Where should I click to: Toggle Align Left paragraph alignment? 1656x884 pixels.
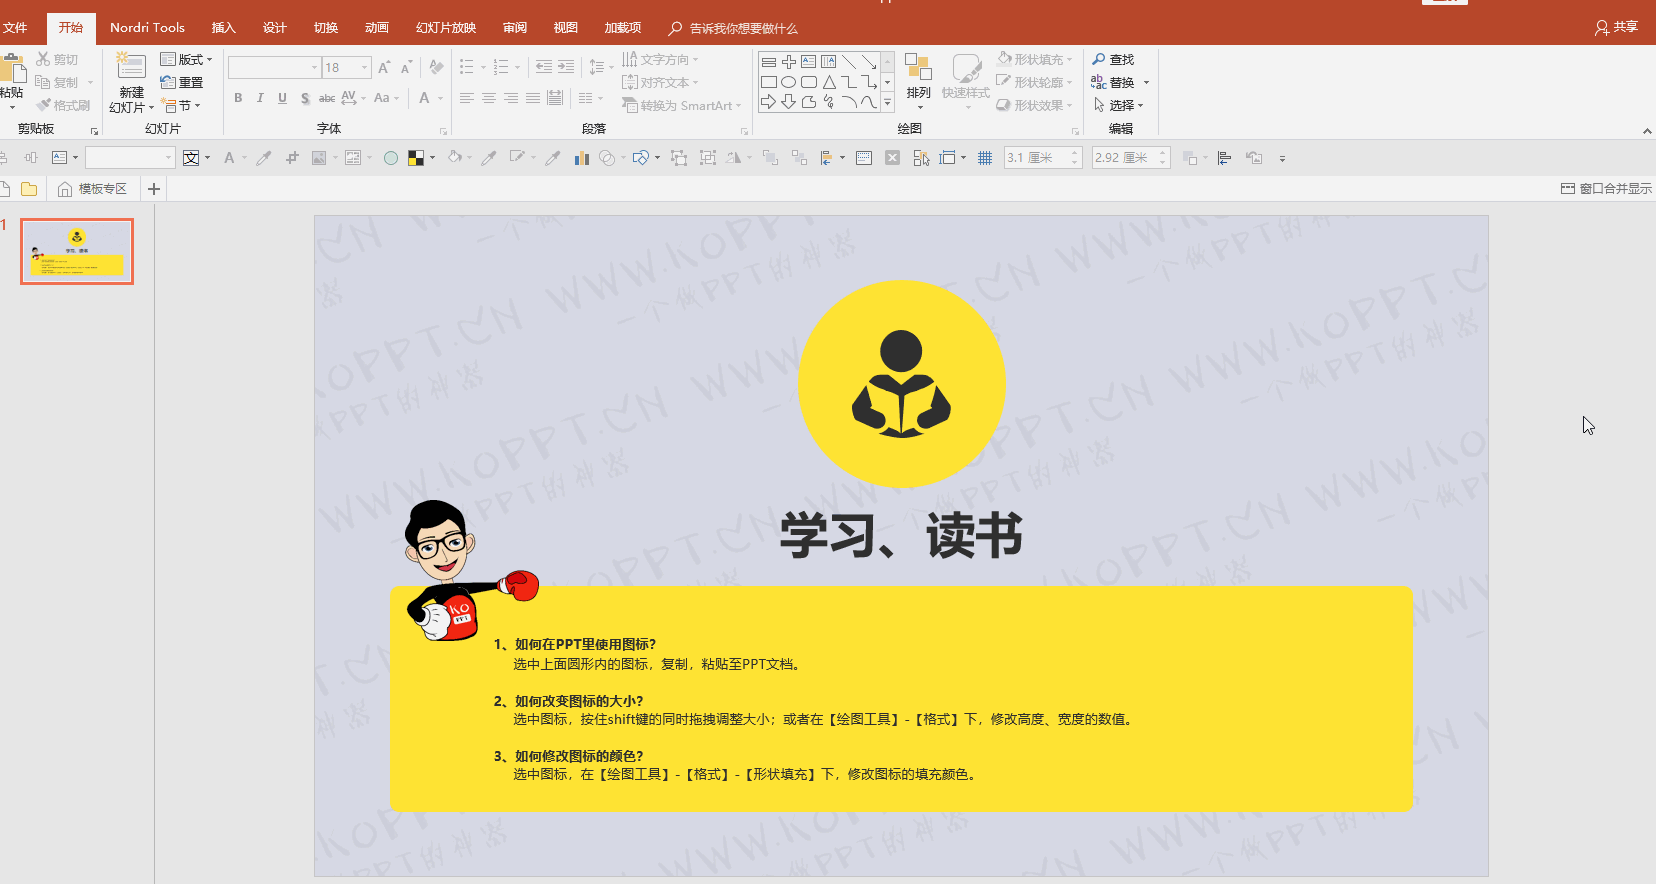(467, 98)
